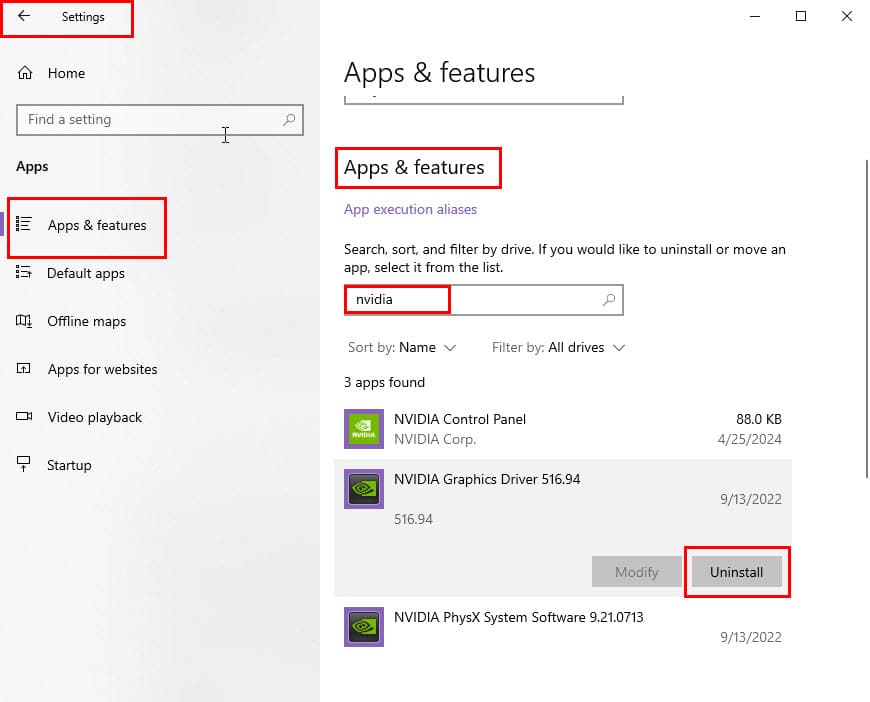Click the NVIDIA Graphics Driver 516.94 title
Image resolution: width=870 pixels, height=702 pixels.
click(x=487, y=479)
